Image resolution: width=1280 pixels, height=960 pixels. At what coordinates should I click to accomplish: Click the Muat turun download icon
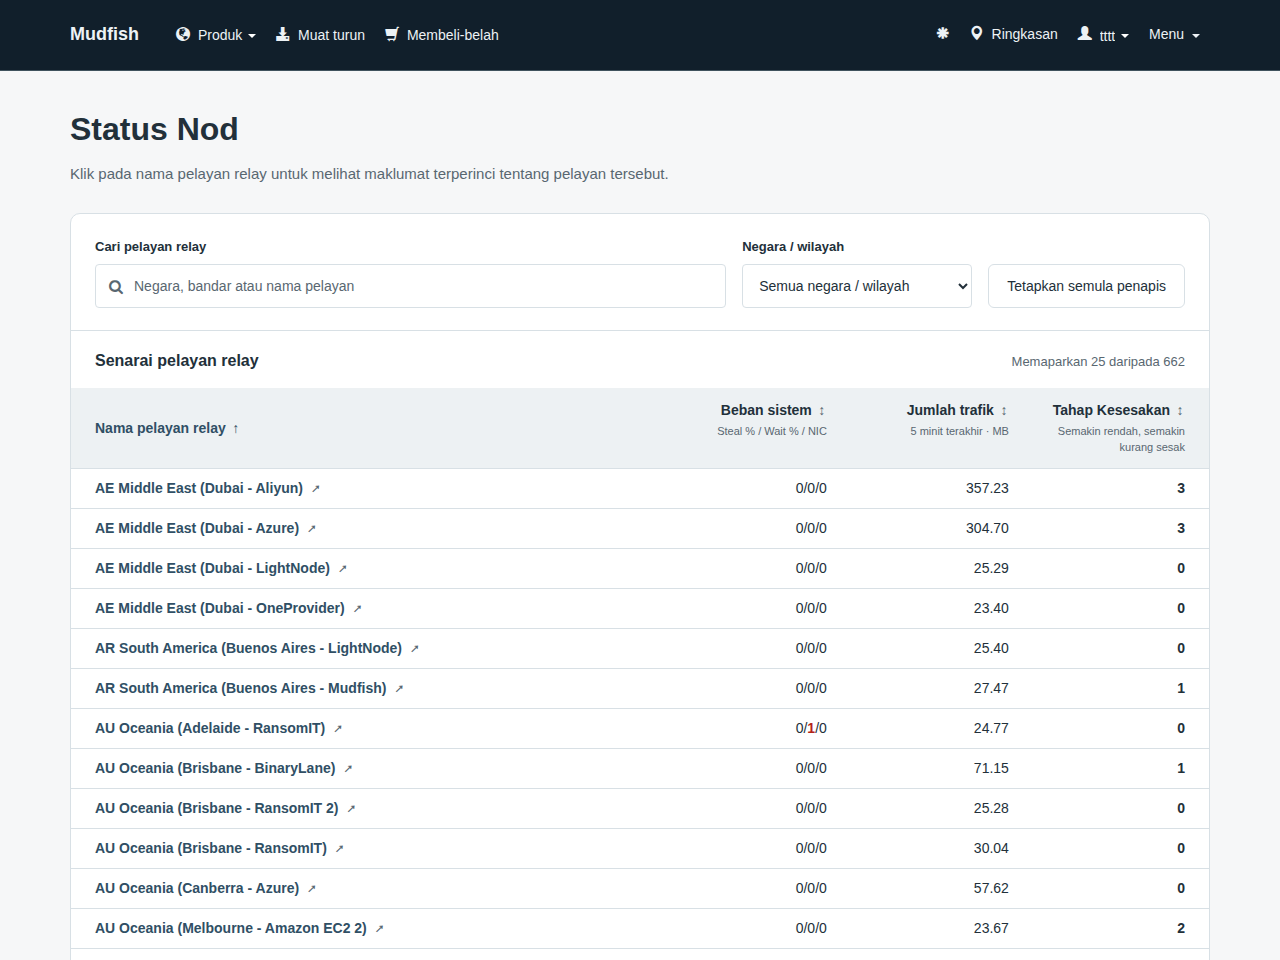coord(283,34)
